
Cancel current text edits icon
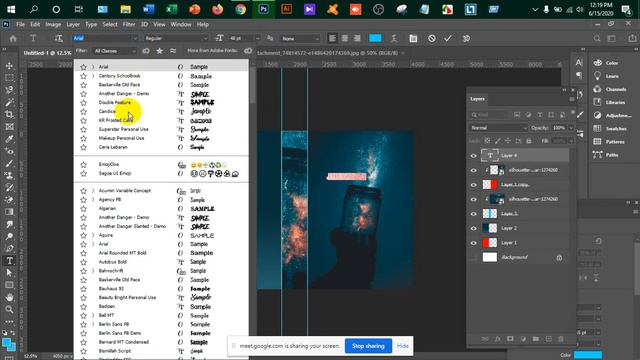[x=432, y=38]
